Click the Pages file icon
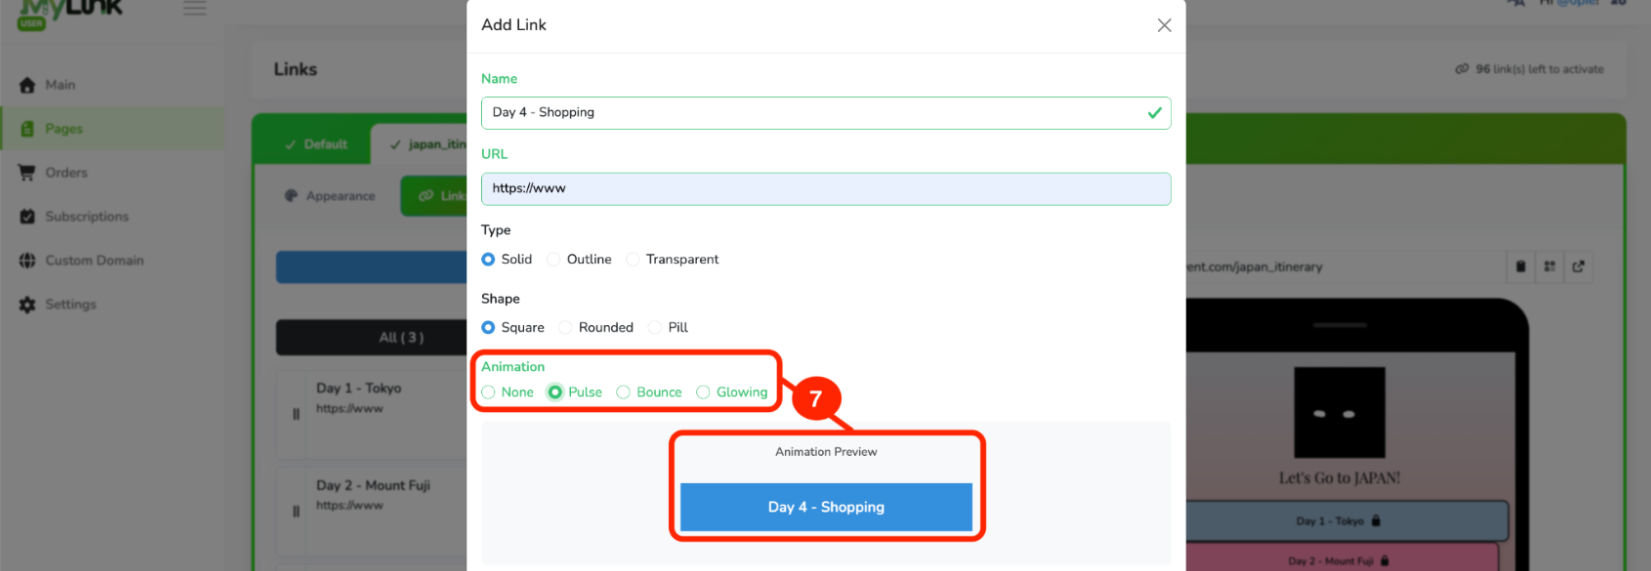1651x571 pixels. pos(27,129)
